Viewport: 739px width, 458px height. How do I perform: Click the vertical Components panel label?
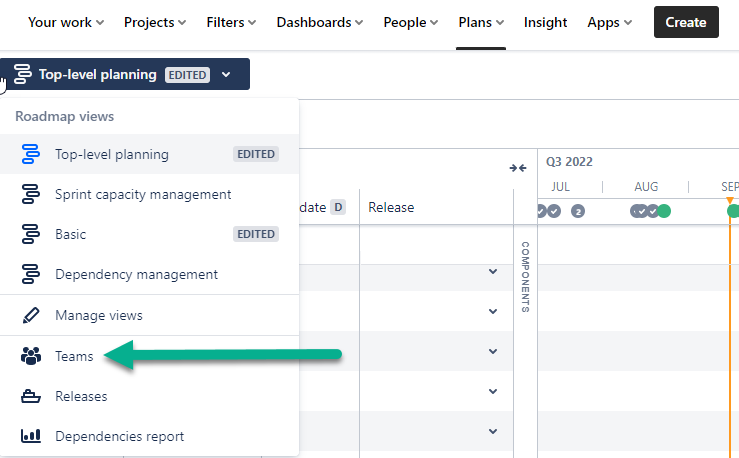[x=525, y=276]
